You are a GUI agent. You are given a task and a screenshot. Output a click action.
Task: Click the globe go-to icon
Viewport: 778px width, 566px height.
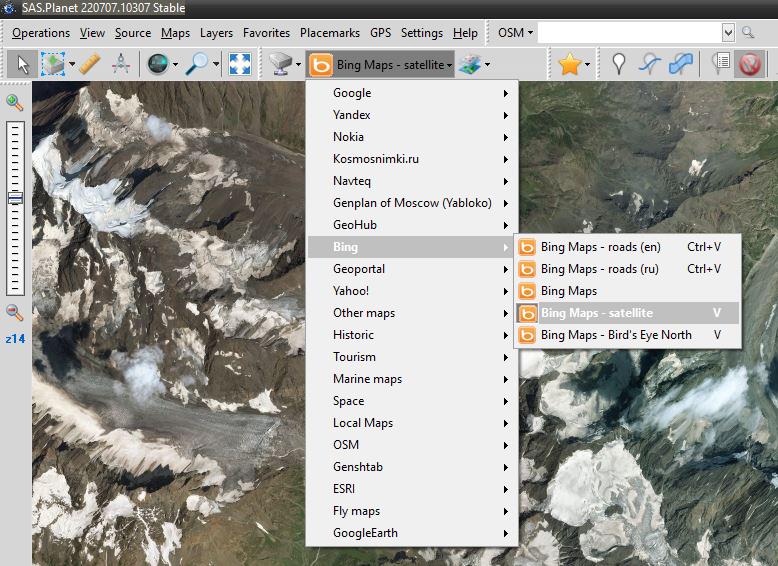pyautogui.click(x=158, y=64)
